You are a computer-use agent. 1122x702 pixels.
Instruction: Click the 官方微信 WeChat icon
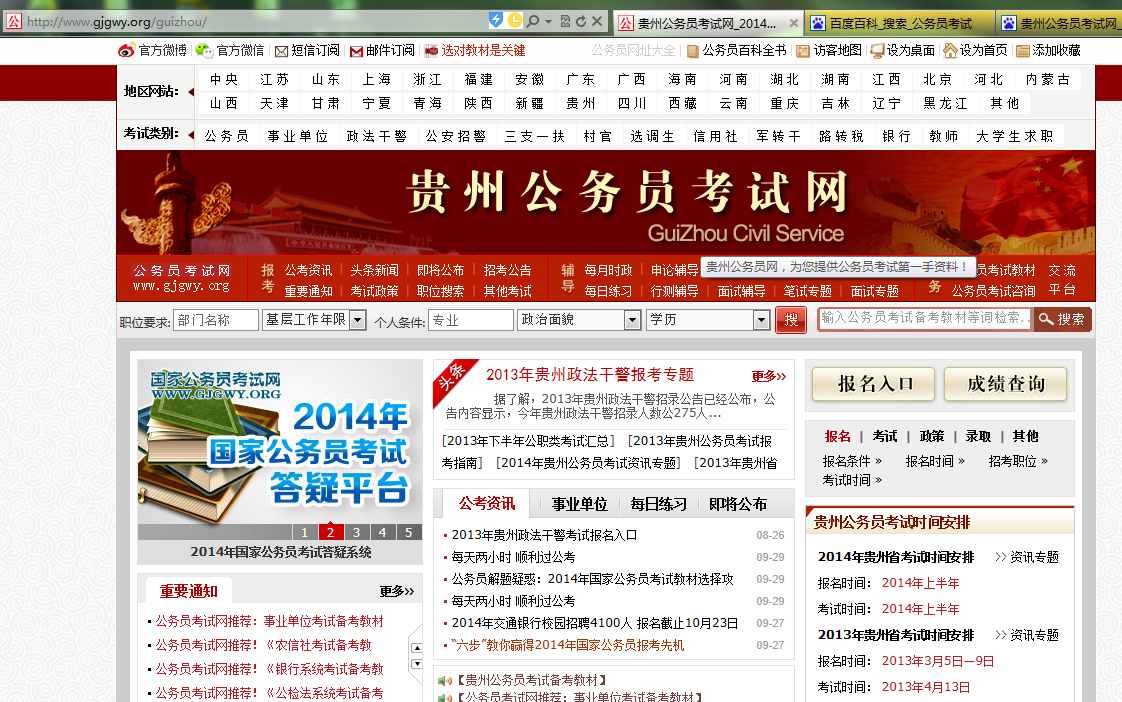[204, 50]
